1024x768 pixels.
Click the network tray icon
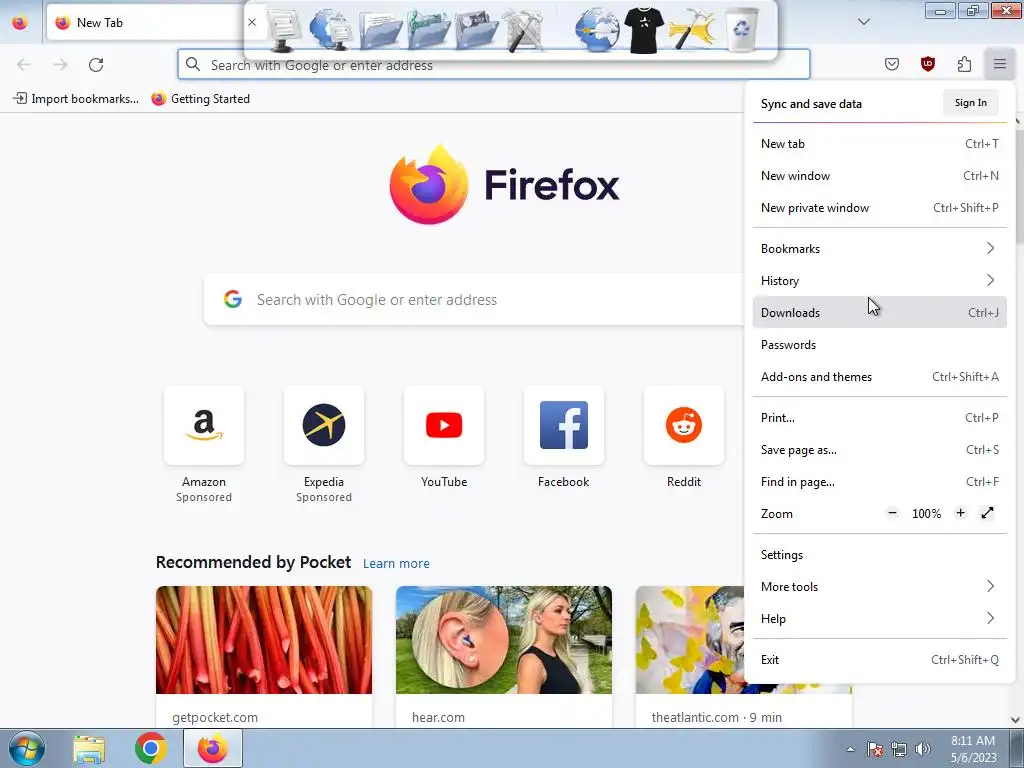(899, 749)
